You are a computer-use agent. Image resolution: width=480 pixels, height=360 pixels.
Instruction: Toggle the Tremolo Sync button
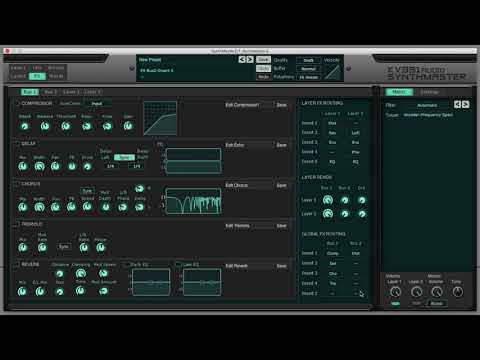pyautogui.click(x=64, y=247)
